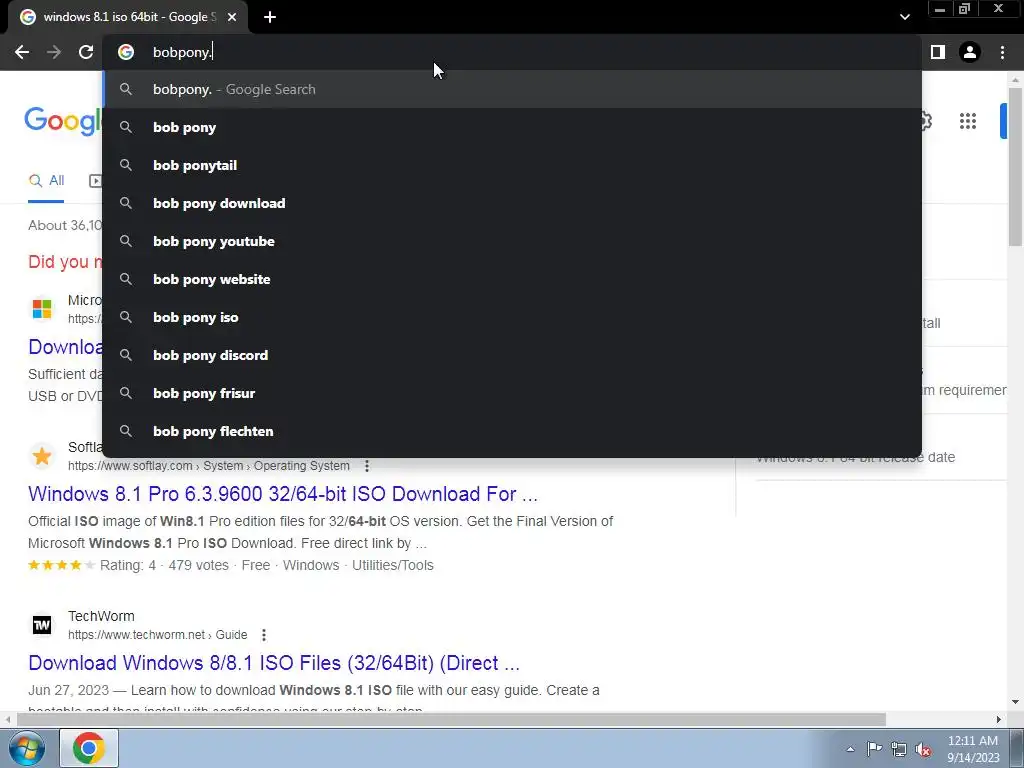The image size is (1024, 768).
Task: Choose 'bob pony discord' suggestion
Action: pyautogui.click(x=512, y=355)
